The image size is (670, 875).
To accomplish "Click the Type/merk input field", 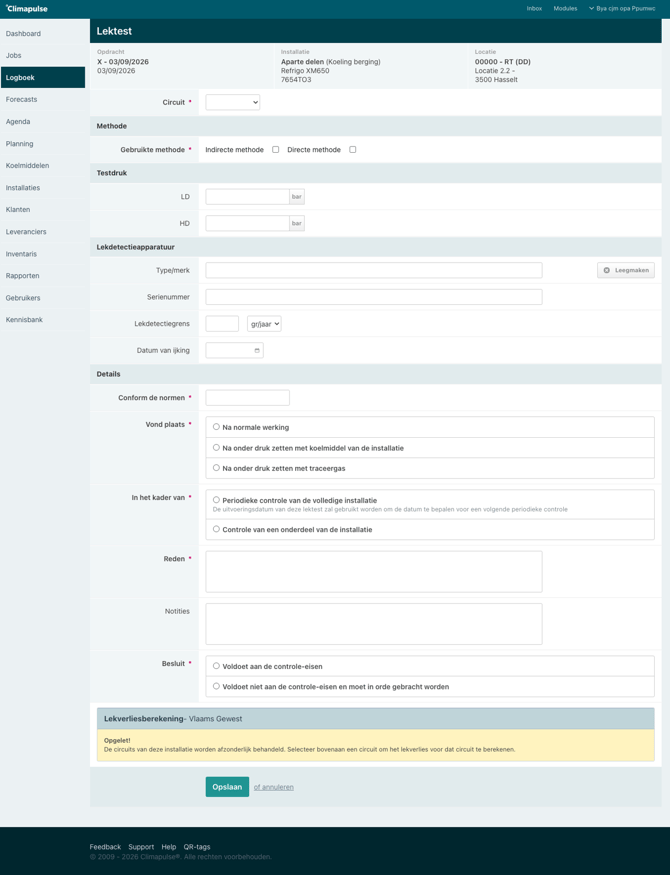I will click(x=374, y=270).
